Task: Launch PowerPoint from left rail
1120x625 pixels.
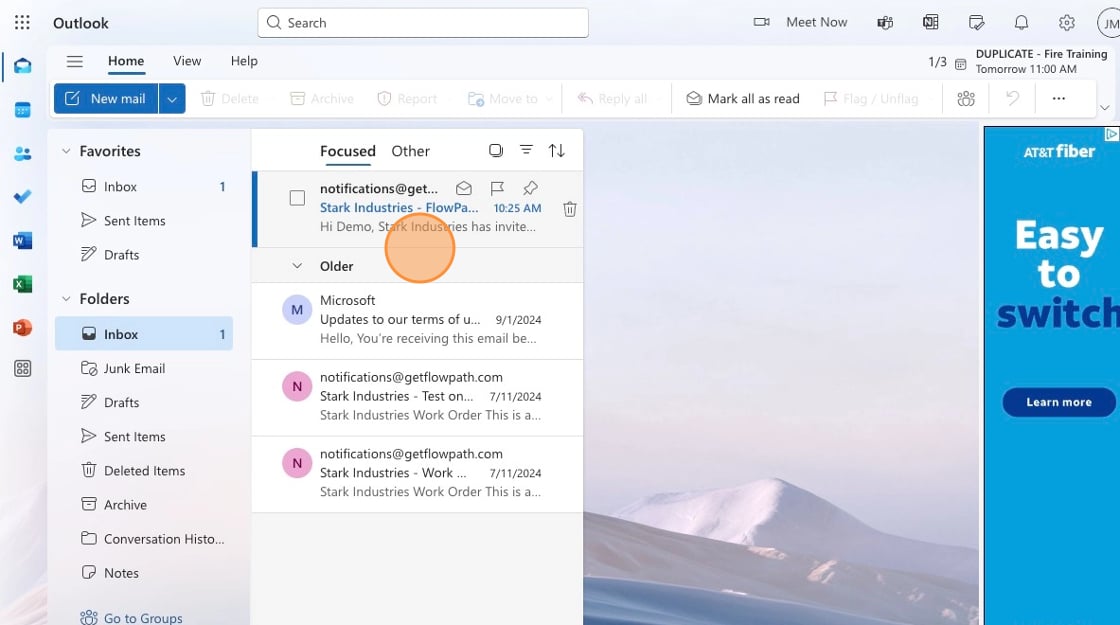Action: [22, 327]
